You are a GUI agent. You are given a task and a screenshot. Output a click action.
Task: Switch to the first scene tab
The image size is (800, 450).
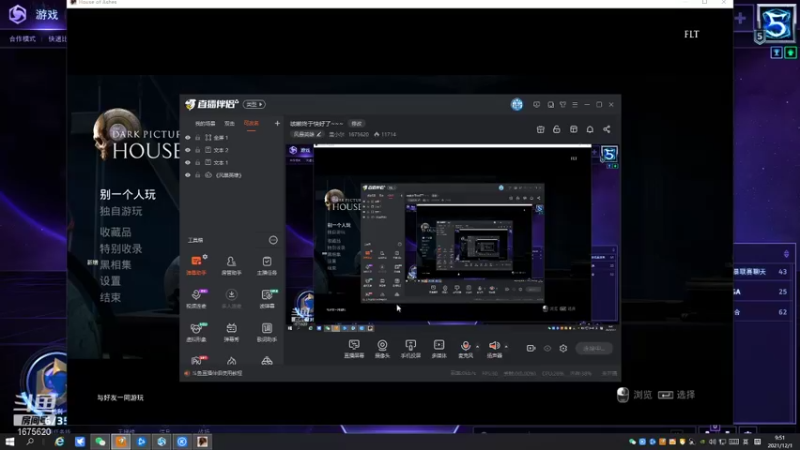click(x=205, y=123)
